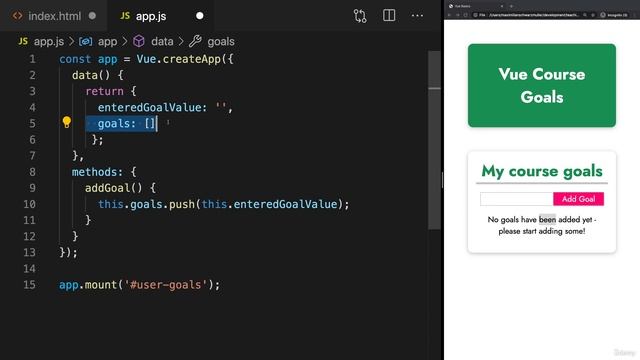Open the goals breadcrumb segment
This screenshot has width=640, height=360.
click(221, 42)
